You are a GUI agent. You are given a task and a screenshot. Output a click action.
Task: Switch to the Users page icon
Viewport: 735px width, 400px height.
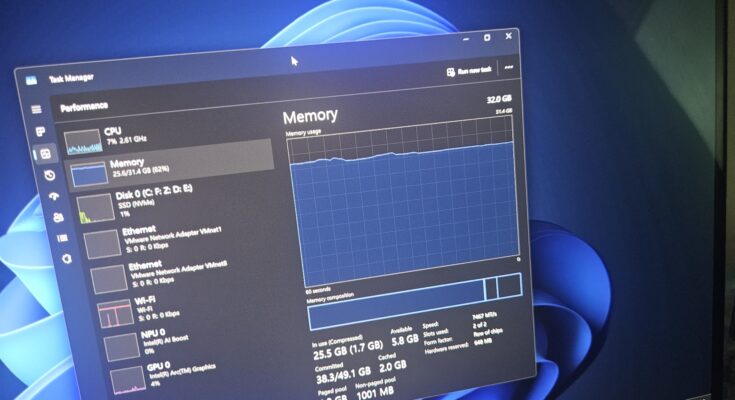(58, 217)
